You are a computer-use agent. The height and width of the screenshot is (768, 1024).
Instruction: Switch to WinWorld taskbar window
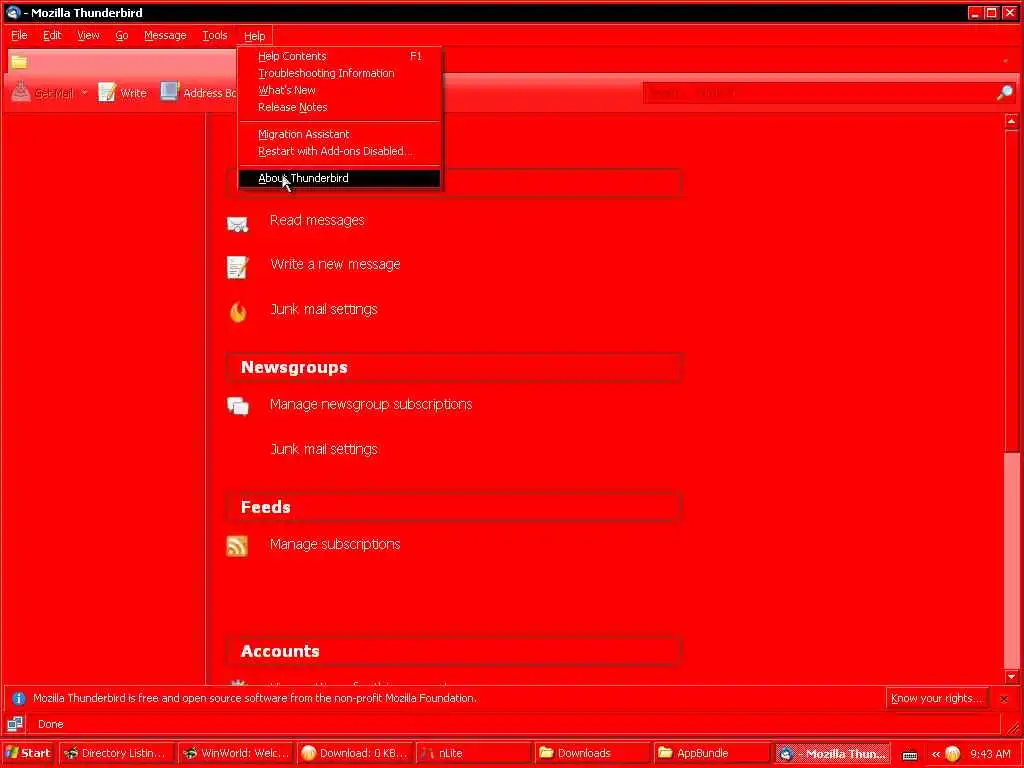(x=236, y=753)
